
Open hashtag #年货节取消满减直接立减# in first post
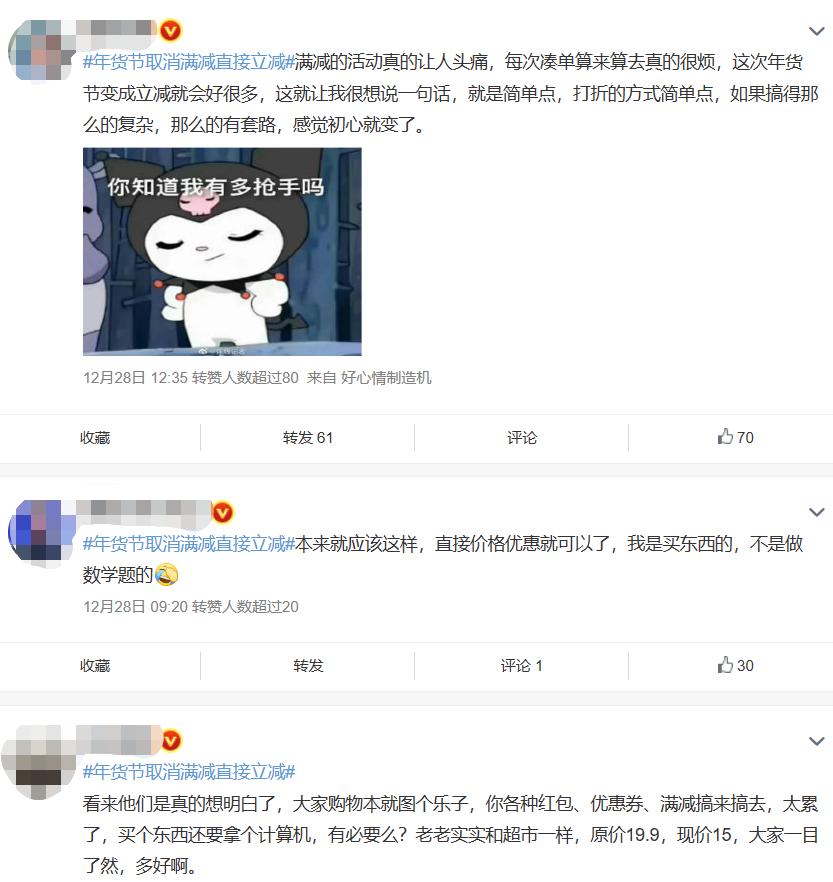pos(189,62)
